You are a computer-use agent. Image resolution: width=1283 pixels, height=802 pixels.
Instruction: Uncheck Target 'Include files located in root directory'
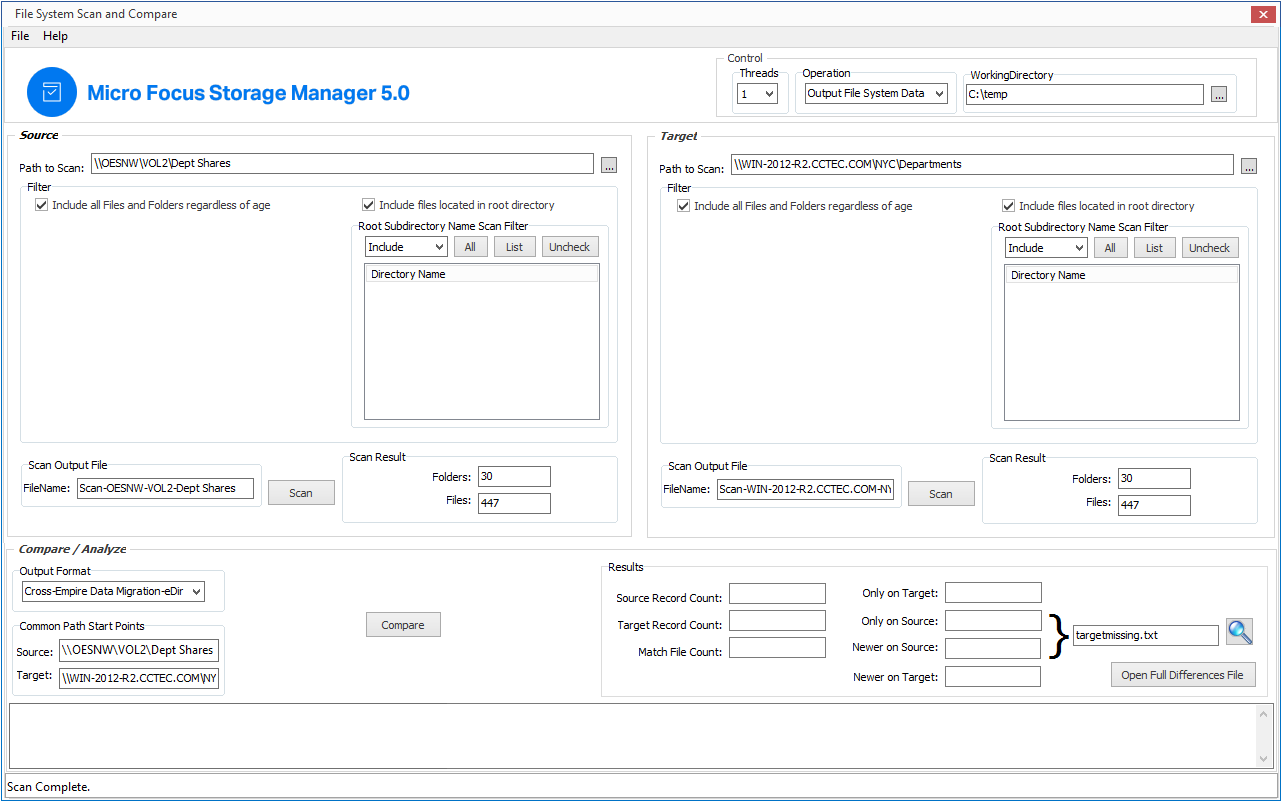[x=1009, y=206]
